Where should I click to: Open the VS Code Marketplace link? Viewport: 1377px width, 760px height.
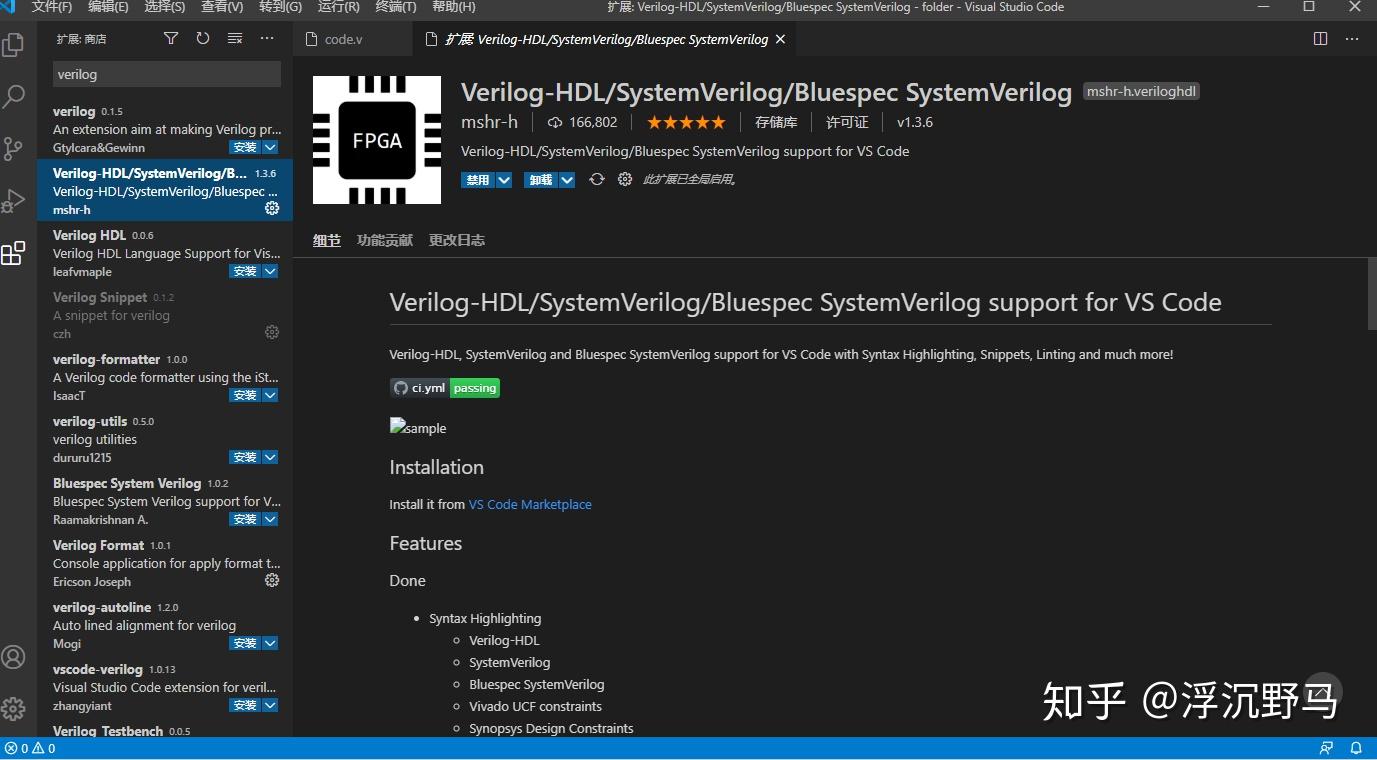[x=530, y=504]
